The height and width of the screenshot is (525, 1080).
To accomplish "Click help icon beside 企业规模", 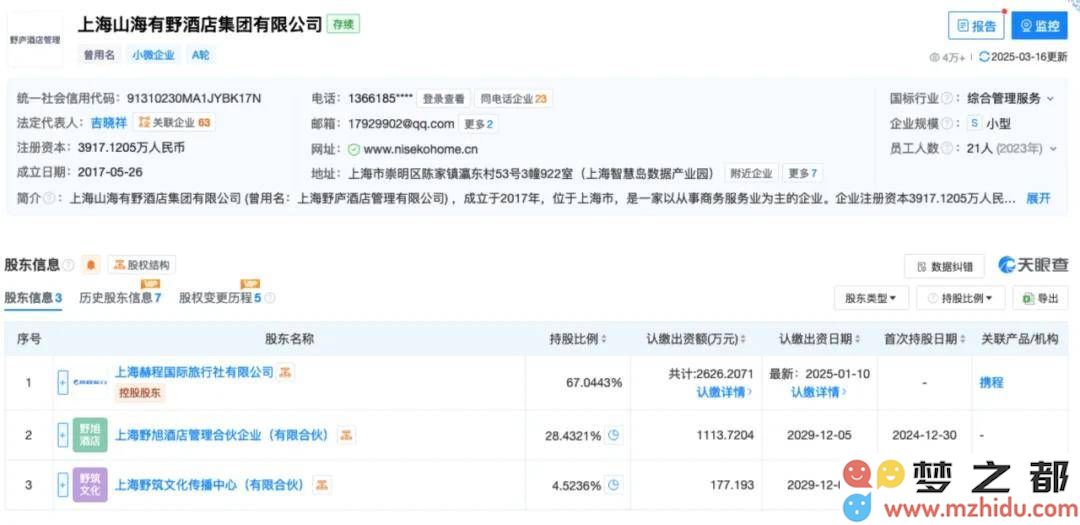I will (x=948, y=124).
